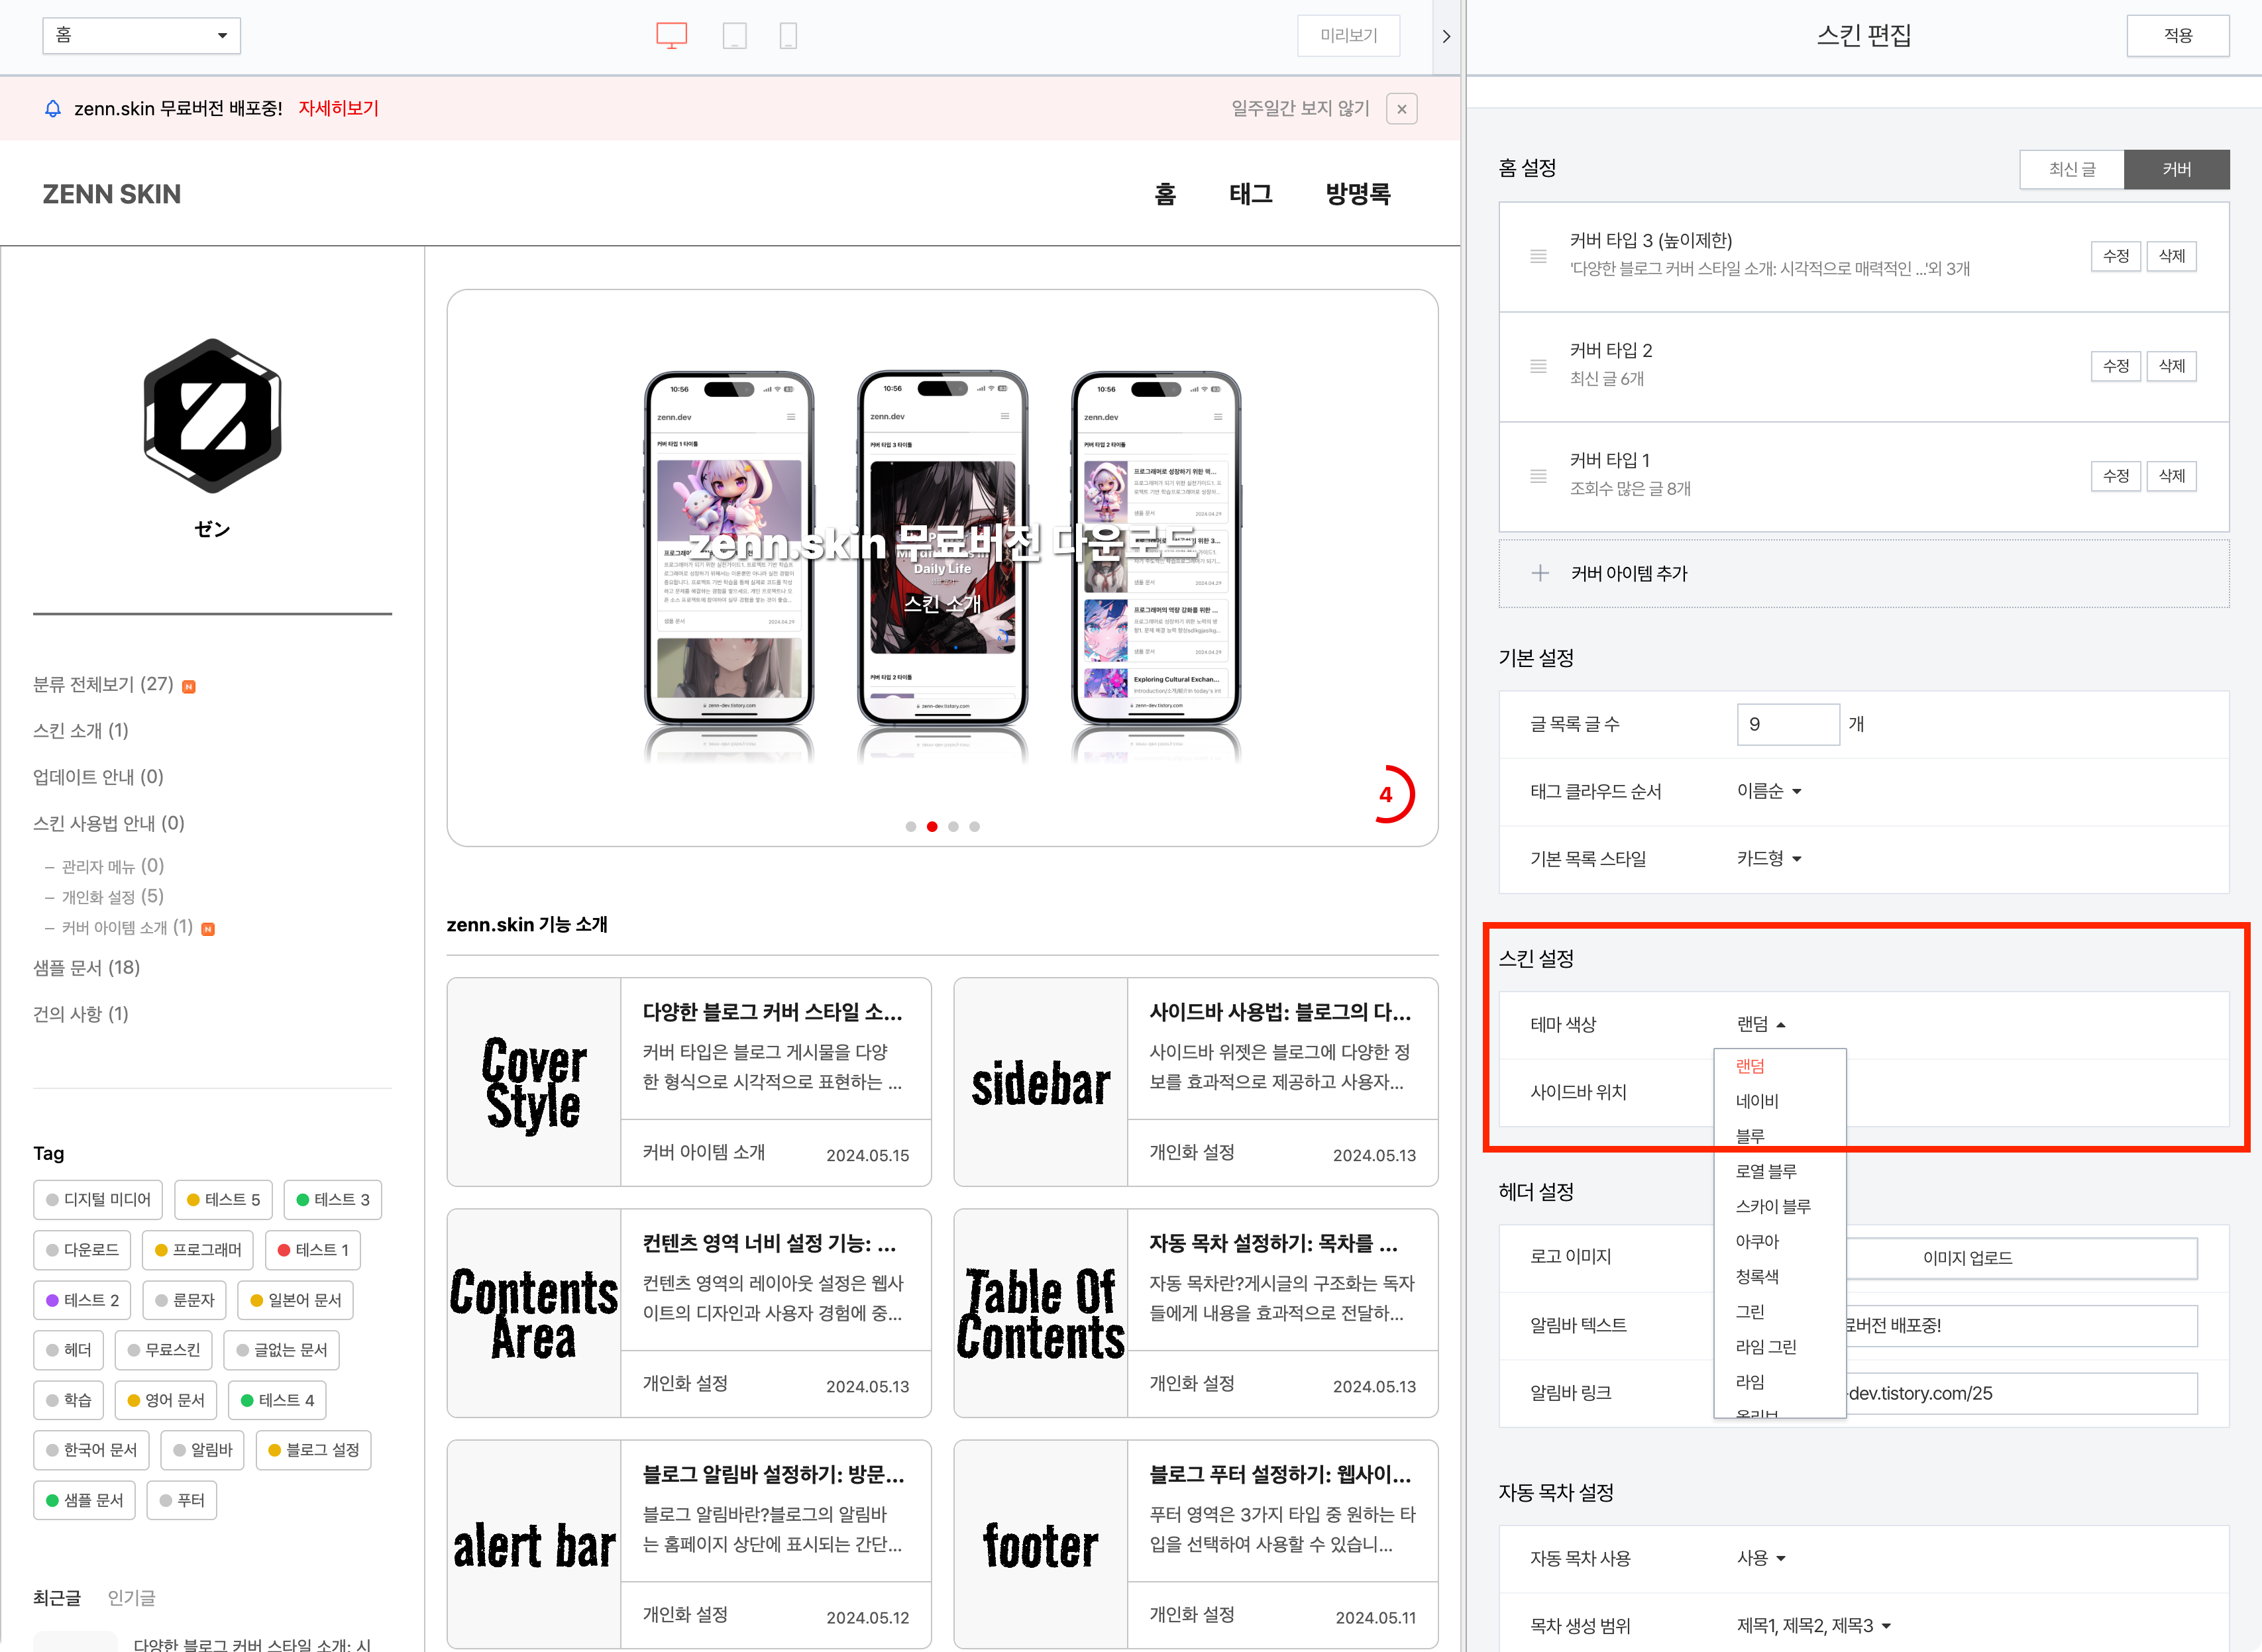2262x1652 pixels.
Task: Switch to tablet preview icon
Action: pos(734,36)
